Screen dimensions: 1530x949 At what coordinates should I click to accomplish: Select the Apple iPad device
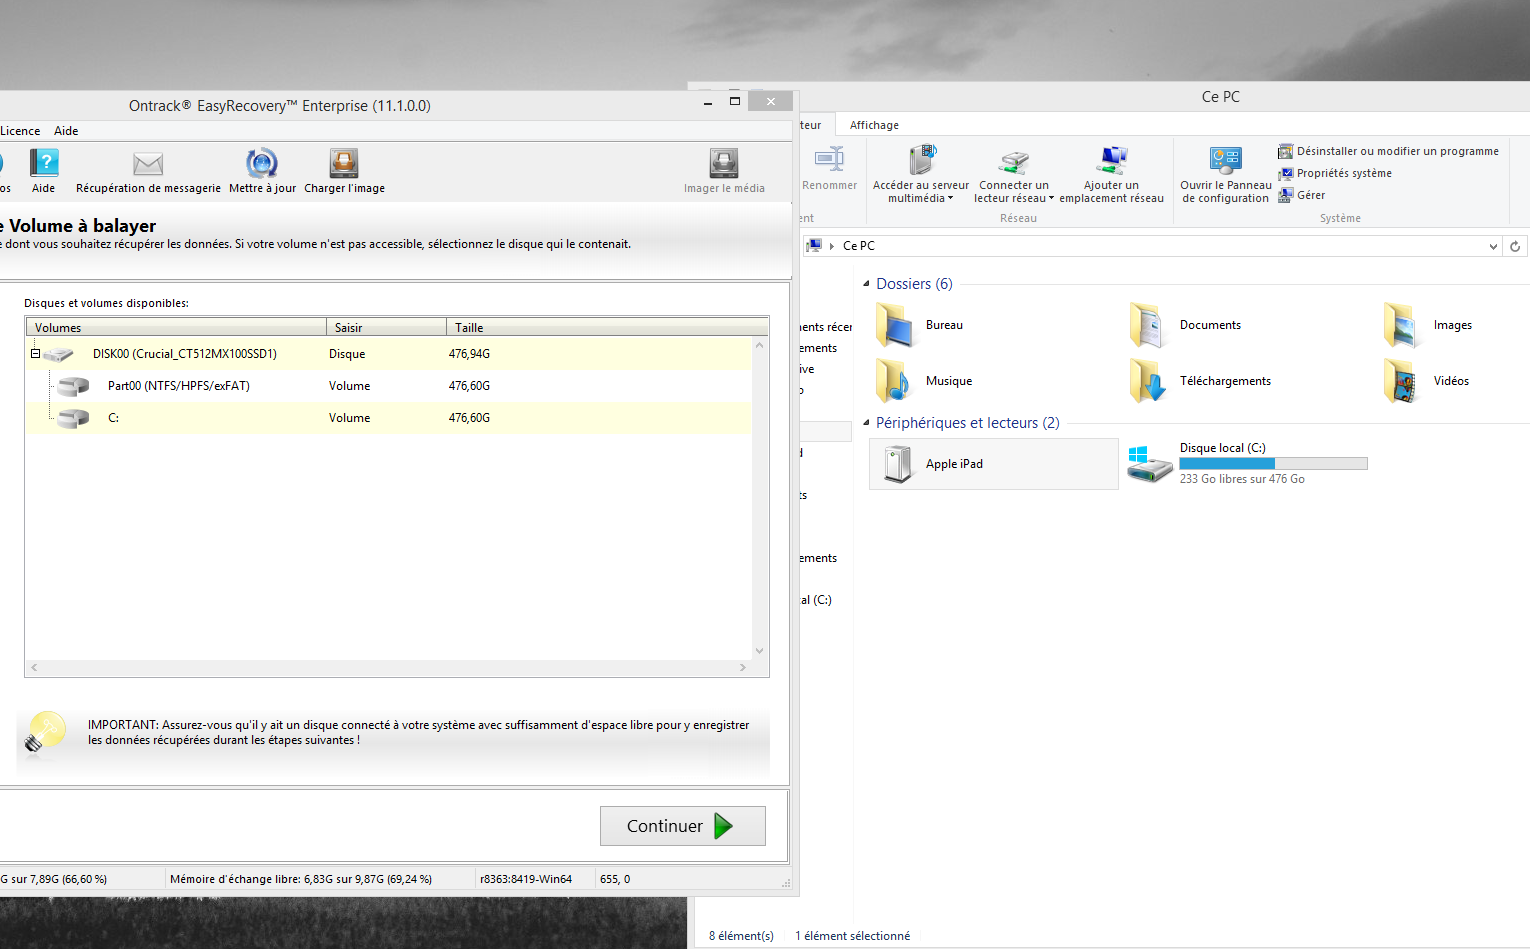pyautogui.click(x=994, y=464)
